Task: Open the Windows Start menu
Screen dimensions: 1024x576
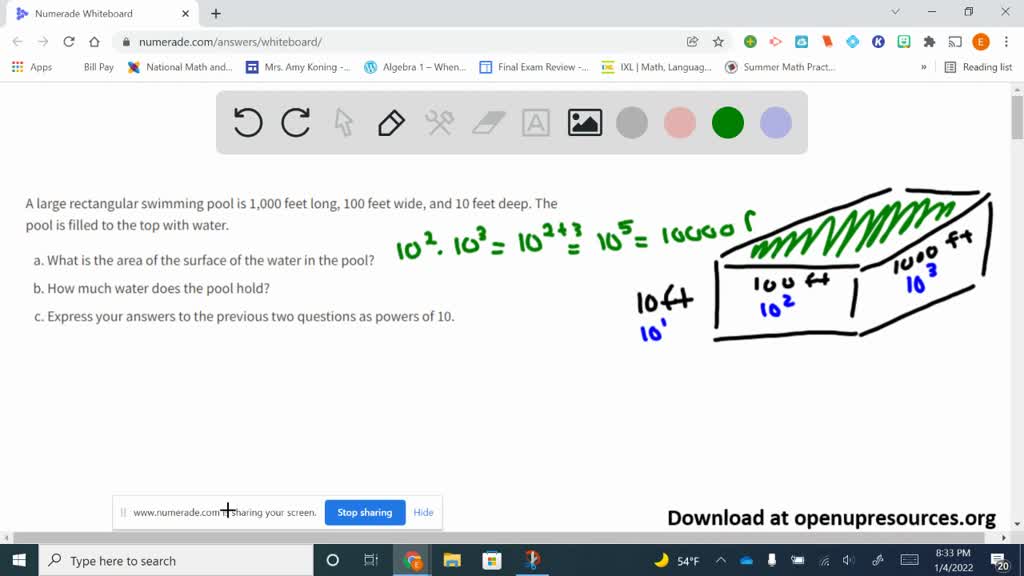Action: pos(19,560)
